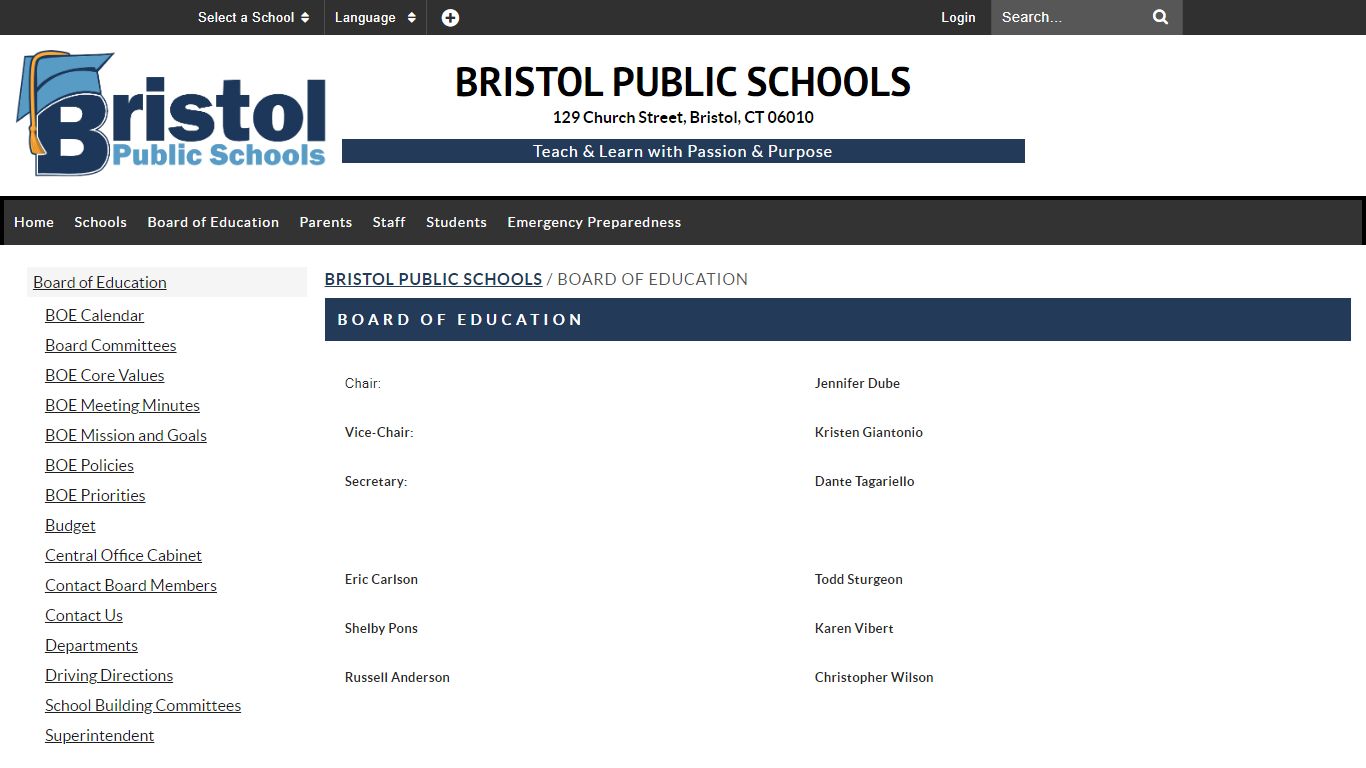
Task: Open the Parents menu item
Action: 326,222
